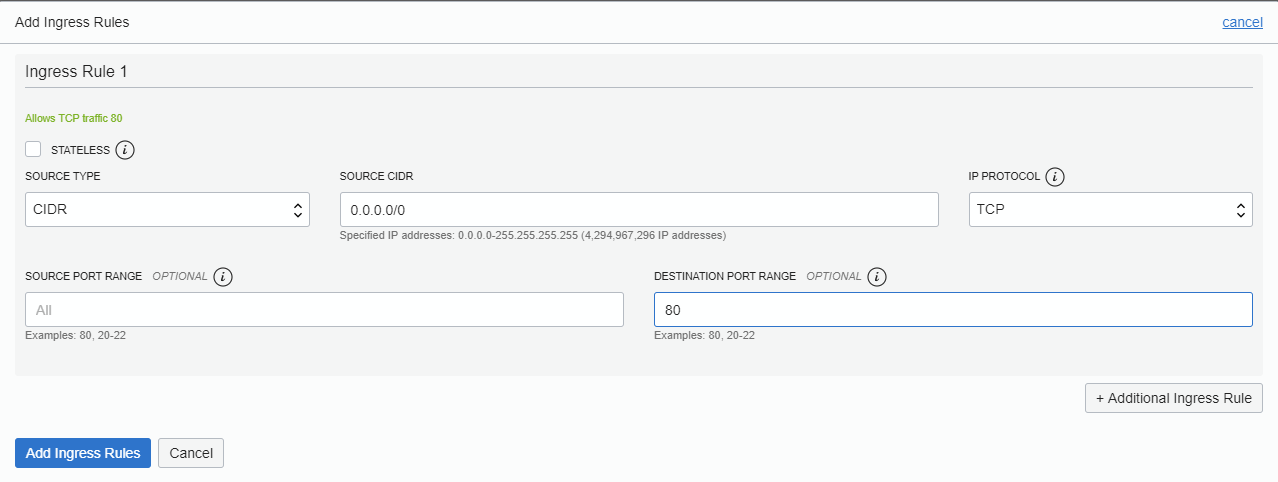Click the Source Port Range info icon

point(223,277)
